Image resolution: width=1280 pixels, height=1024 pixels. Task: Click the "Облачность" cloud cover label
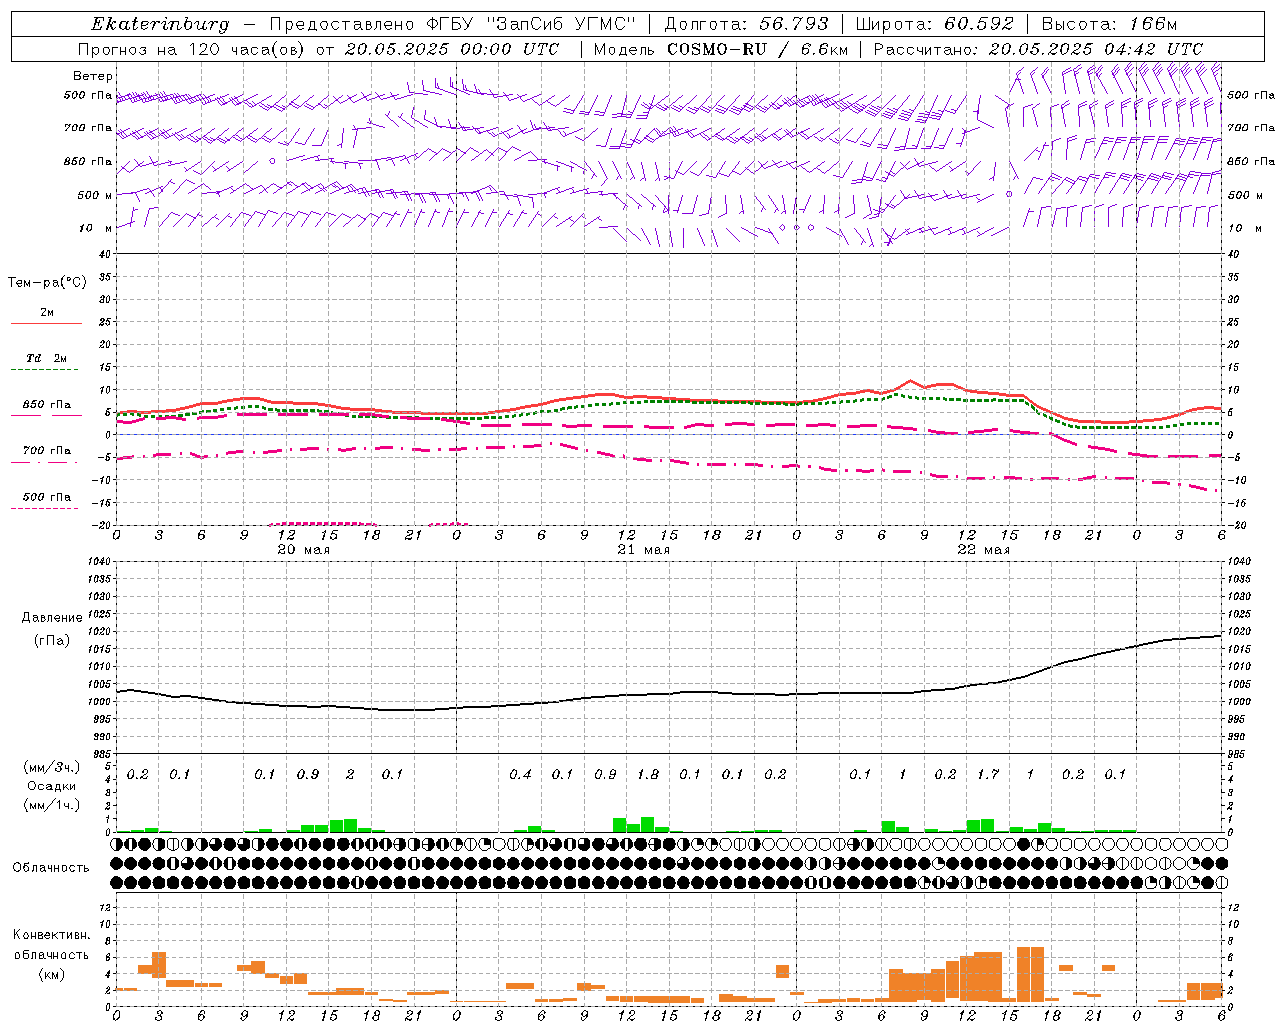[51, 868]
